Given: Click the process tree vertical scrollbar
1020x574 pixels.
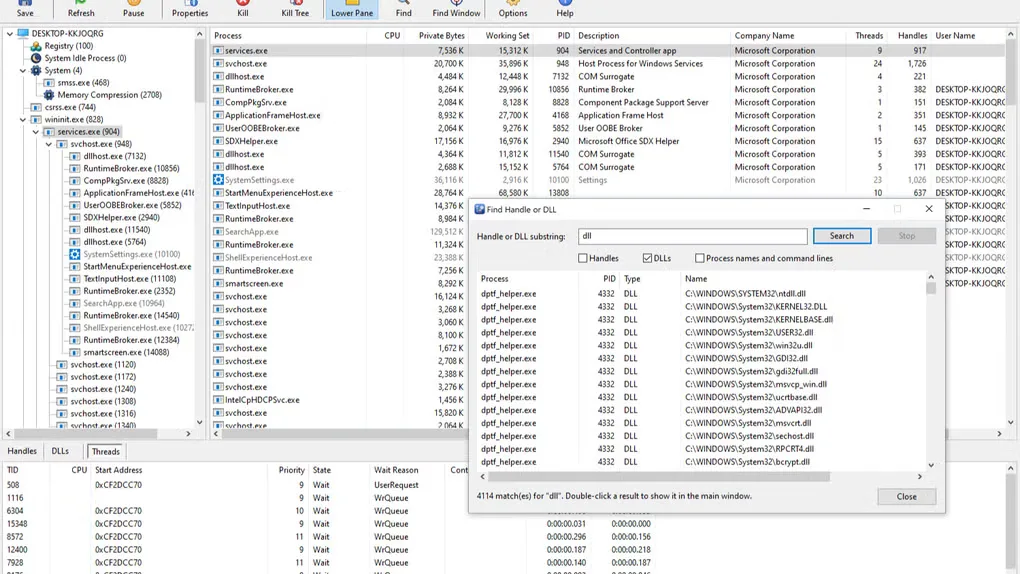Looking at the screenshot, I should (x=199, y=70).
